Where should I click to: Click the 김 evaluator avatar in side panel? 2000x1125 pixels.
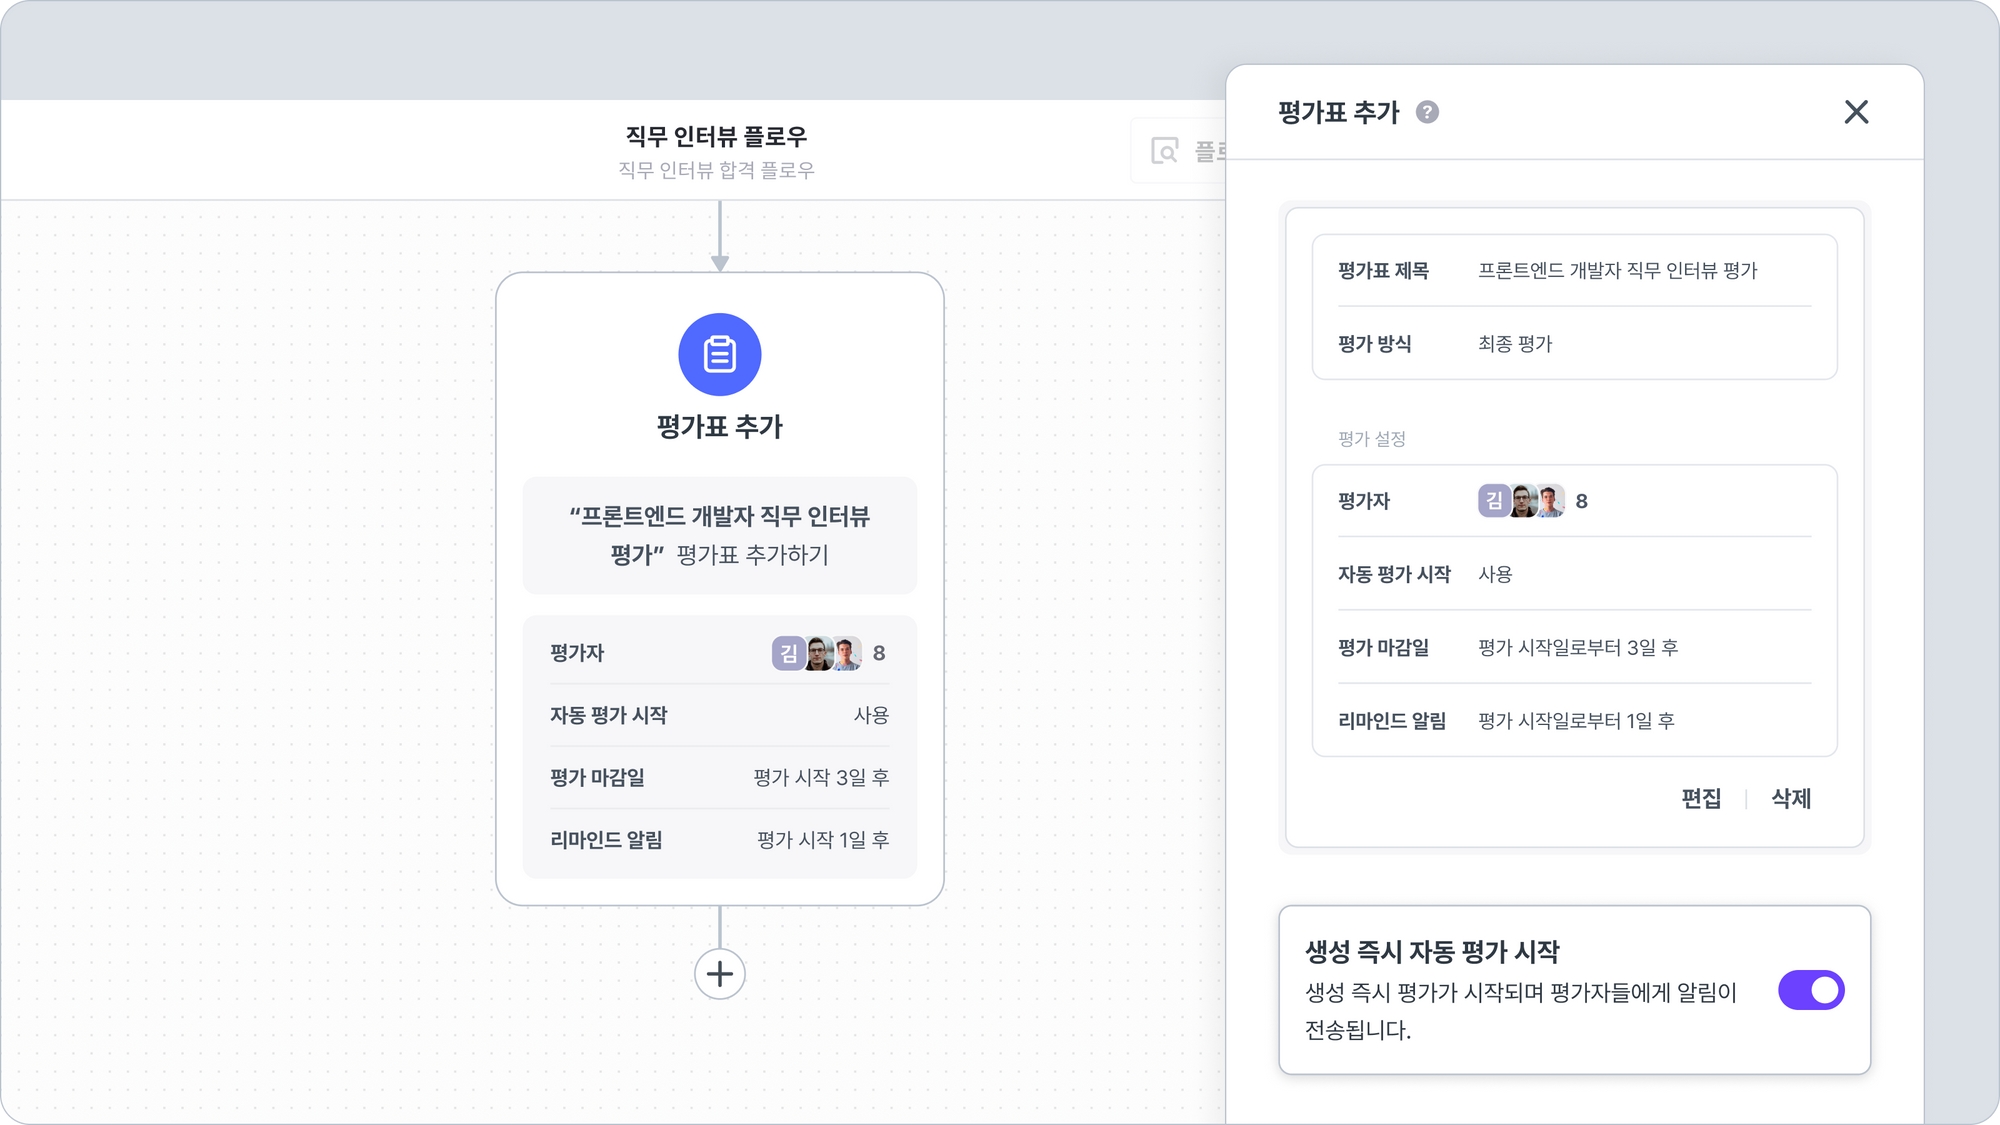1493,501
